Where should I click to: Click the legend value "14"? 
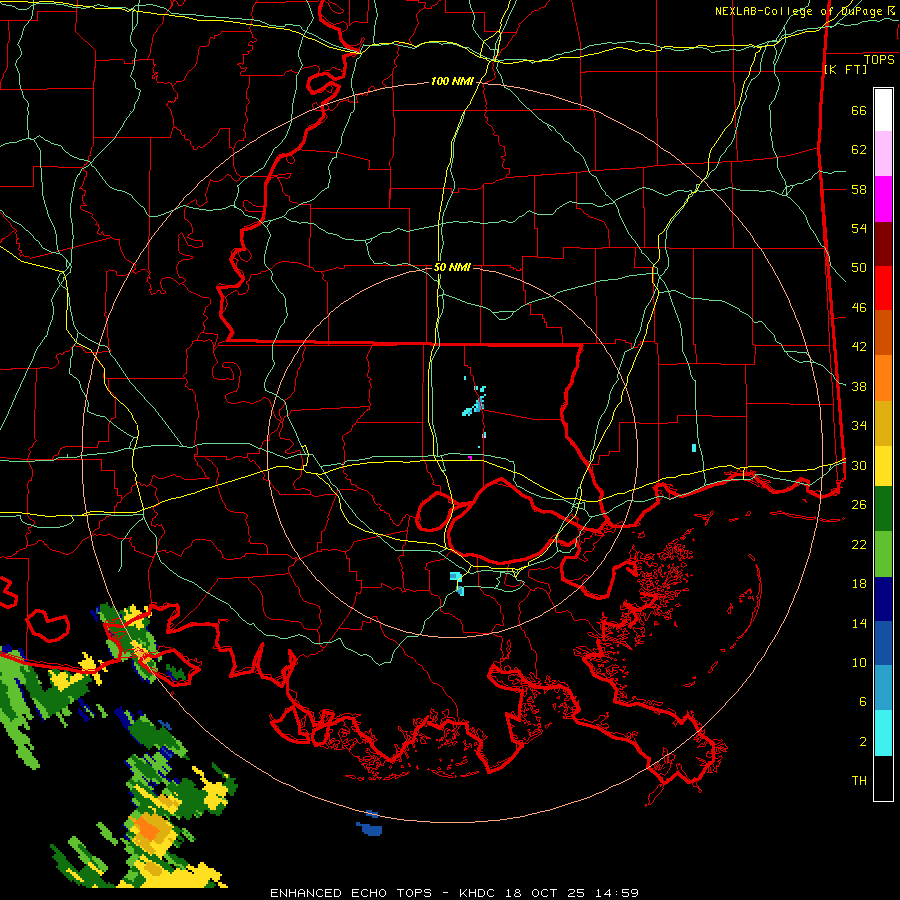pos(859,623)
